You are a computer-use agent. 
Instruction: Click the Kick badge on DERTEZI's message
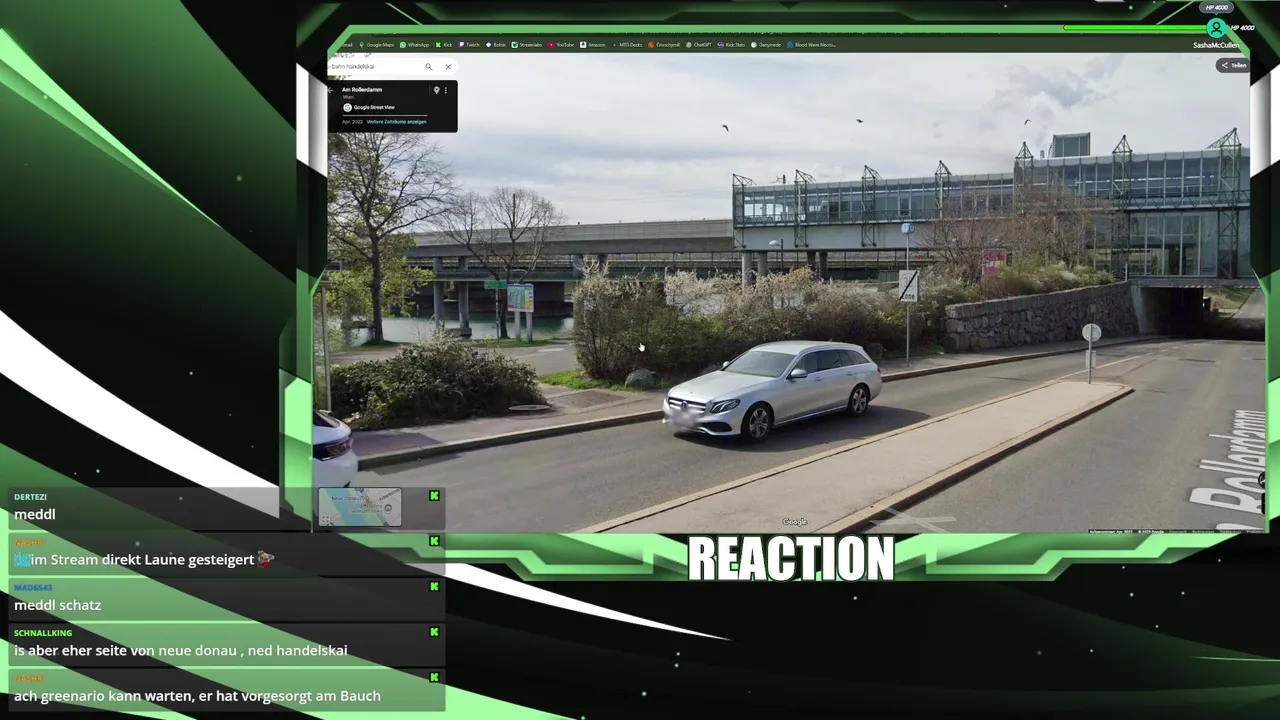coord(434,496)
